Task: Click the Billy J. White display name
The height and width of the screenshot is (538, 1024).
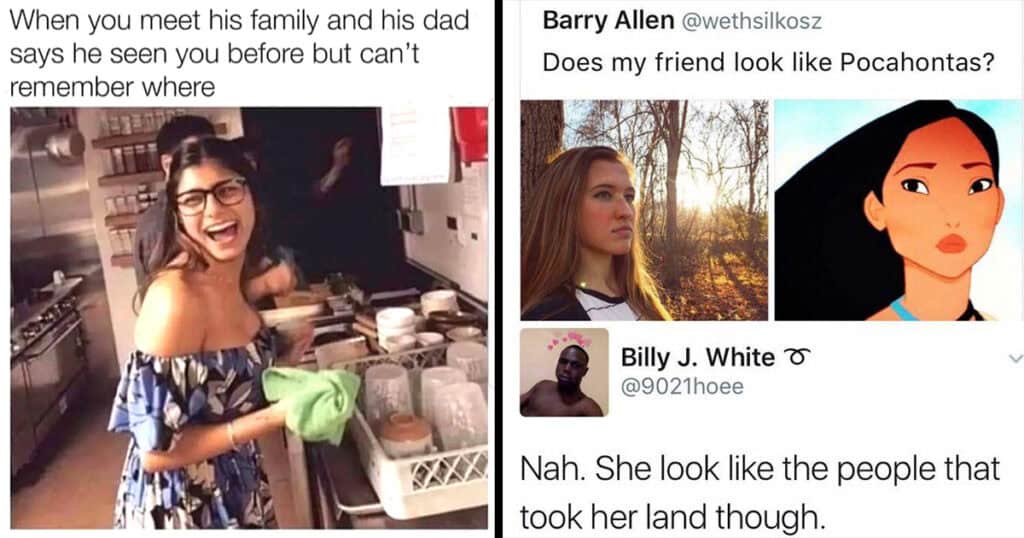Action: point(697,357)
